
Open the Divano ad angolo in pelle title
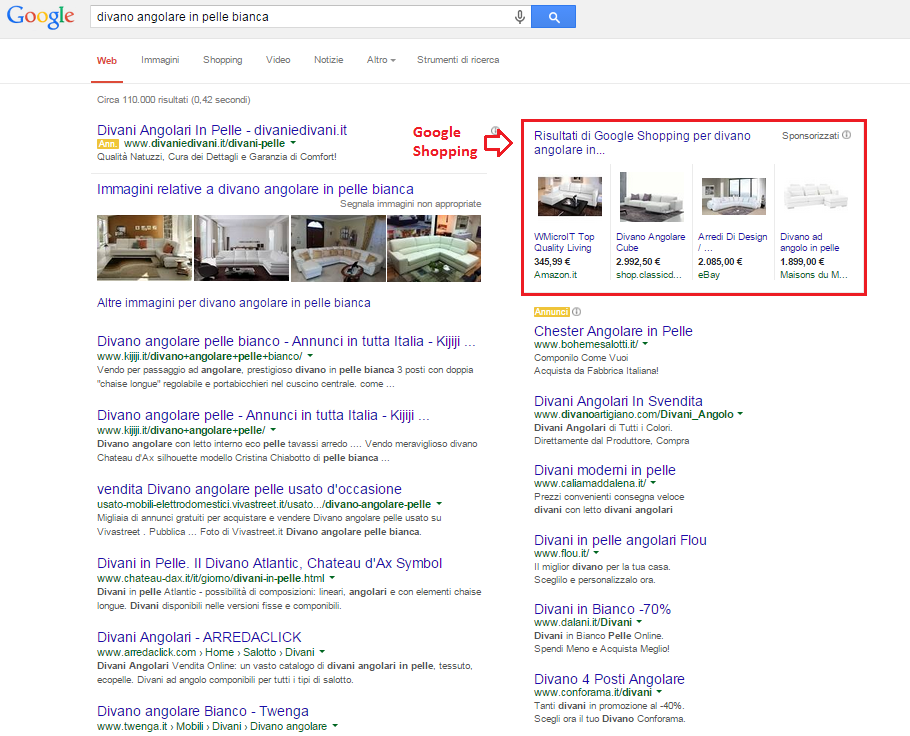(x=810, y=242)
